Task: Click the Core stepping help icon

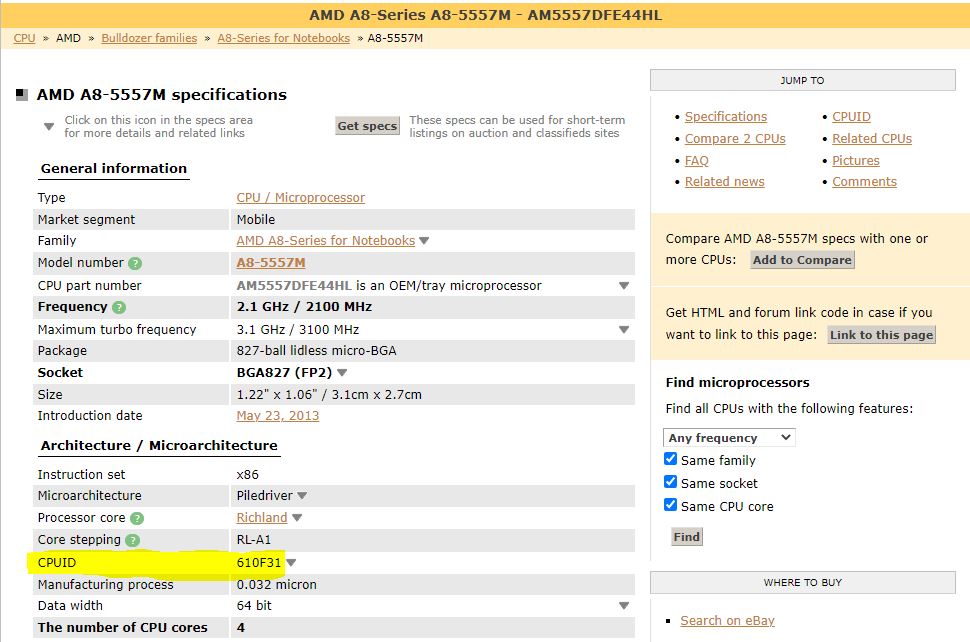Action: click(x=132, y=540)
